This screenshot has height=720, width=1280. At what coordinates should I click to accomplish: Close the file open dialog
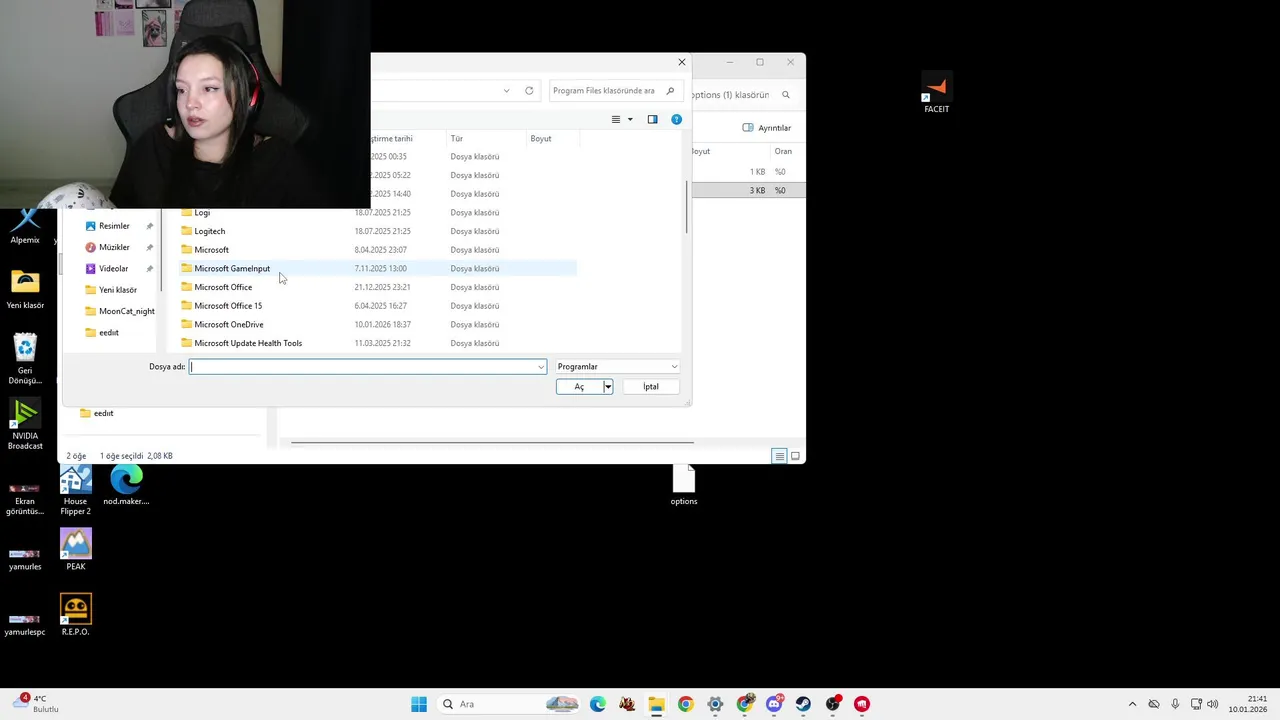pyautogui.click(x=682, y=62)
